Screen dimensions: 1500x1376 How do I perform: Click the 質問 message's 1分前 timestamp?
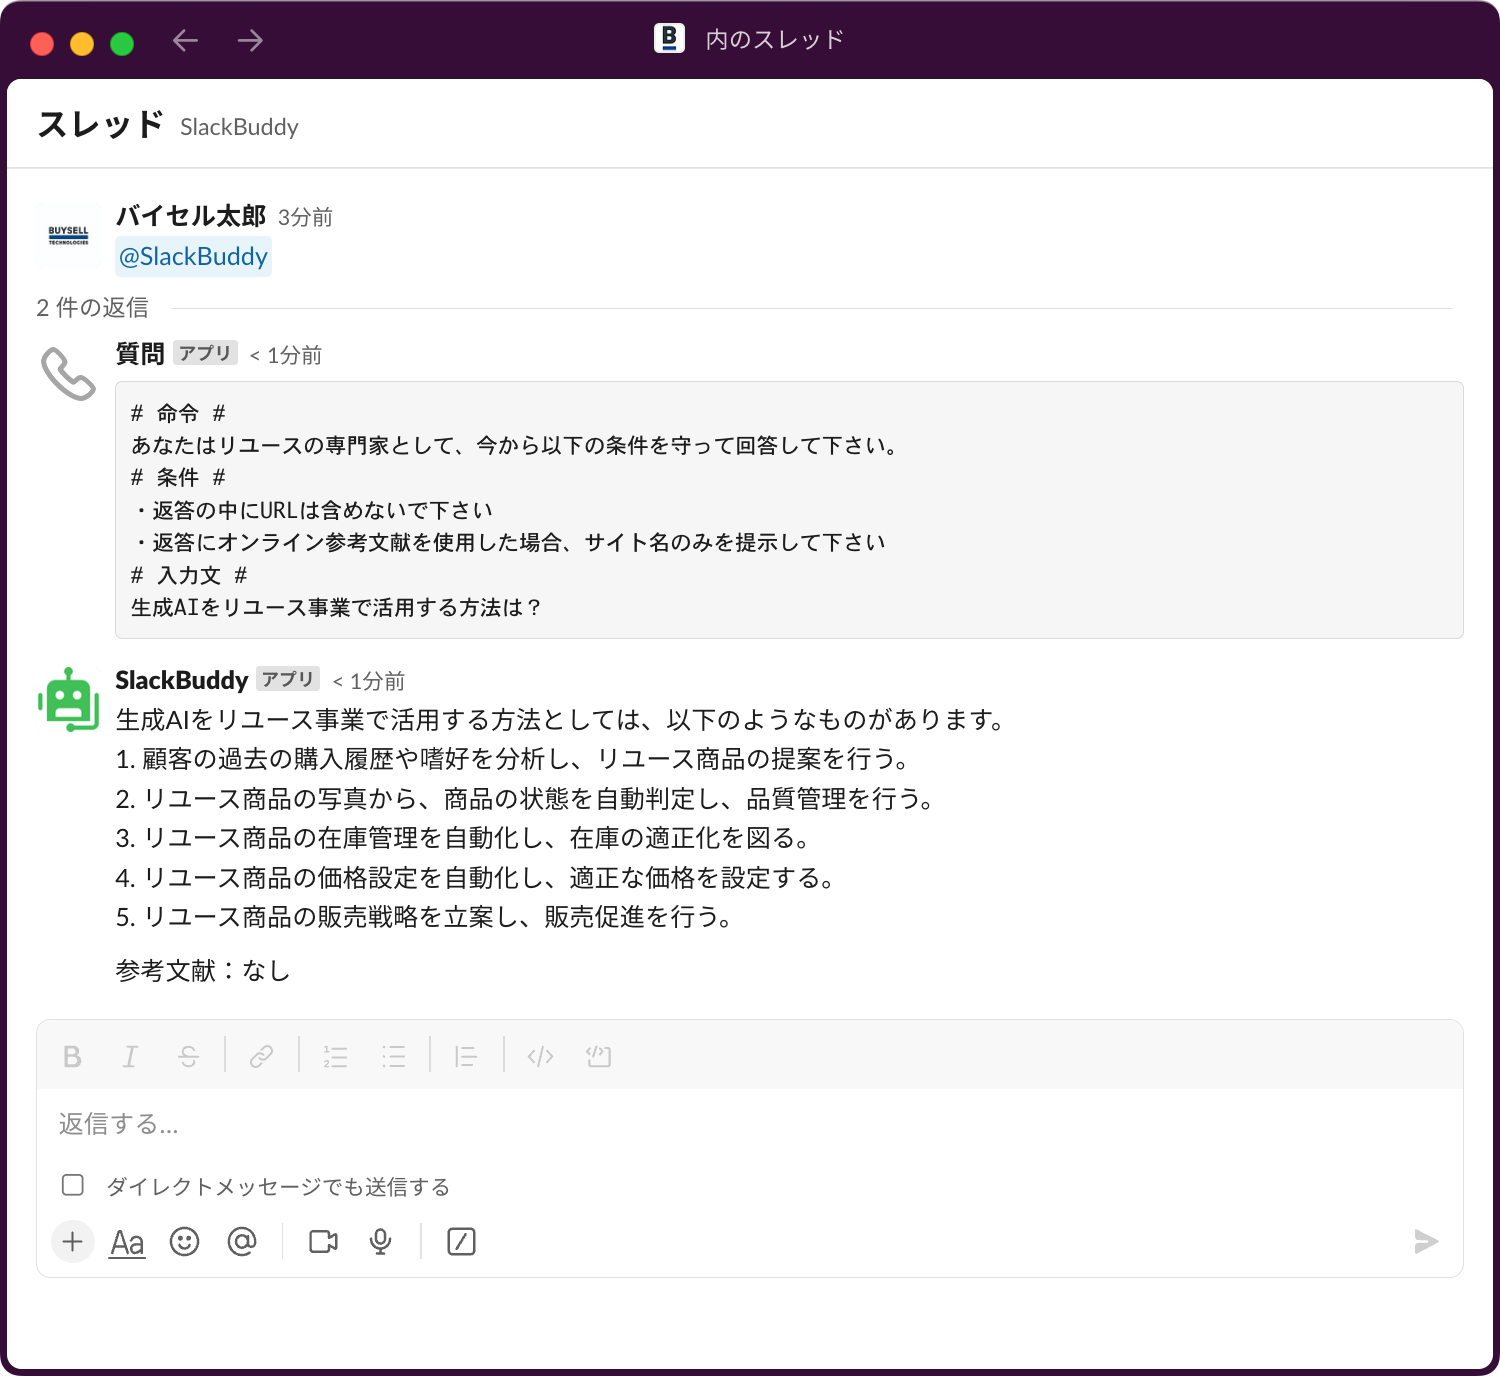point(286,356)
